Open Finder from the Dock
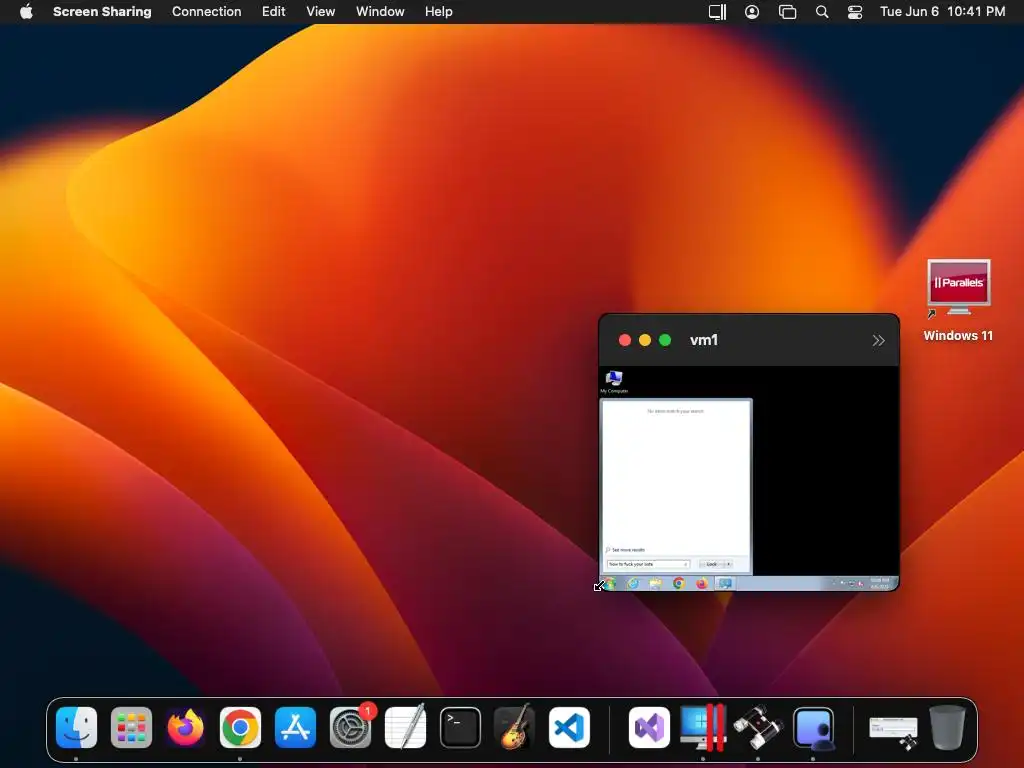 [76, 727]
